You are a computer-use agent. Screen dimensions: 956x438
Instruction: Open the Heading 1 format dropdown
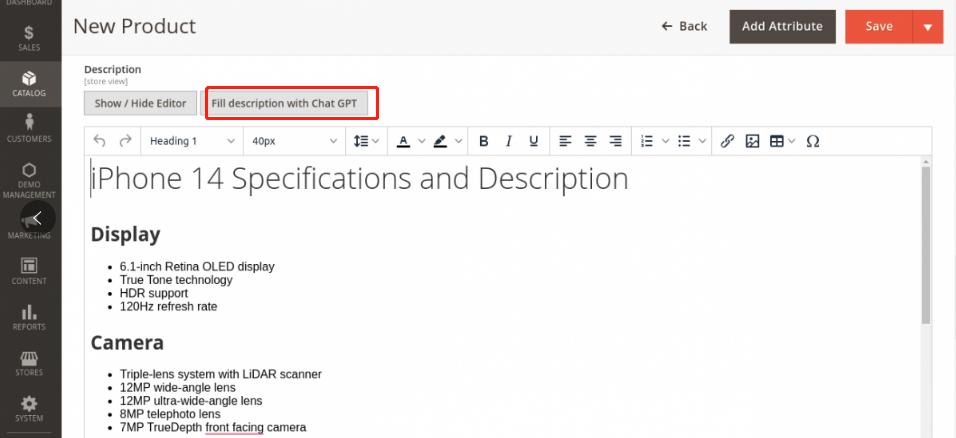click(192, 142)
